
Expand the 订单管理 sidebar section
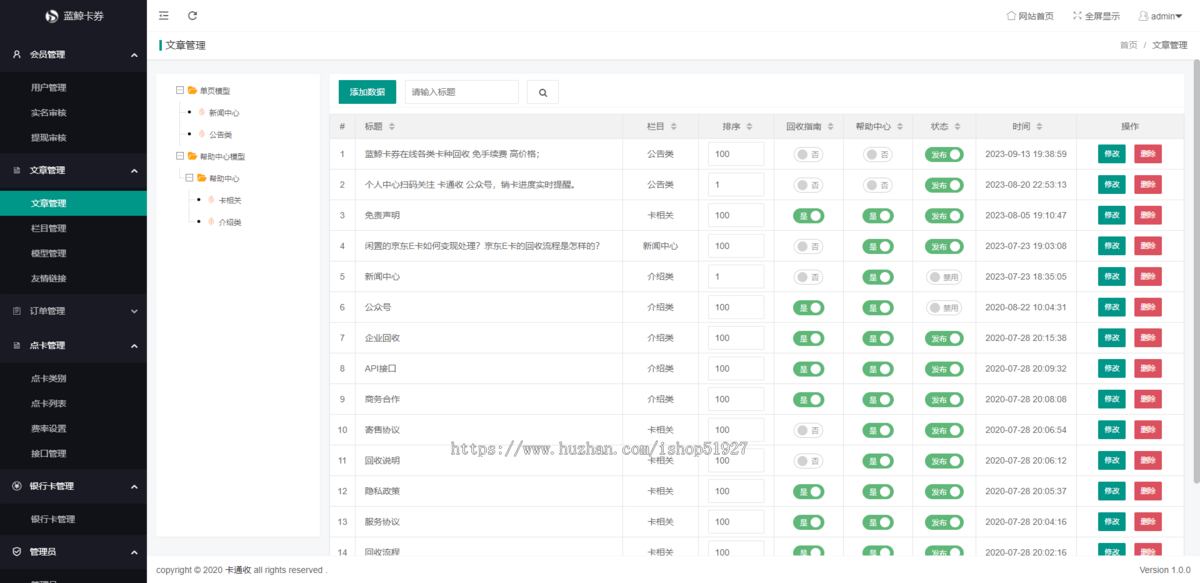73,311
